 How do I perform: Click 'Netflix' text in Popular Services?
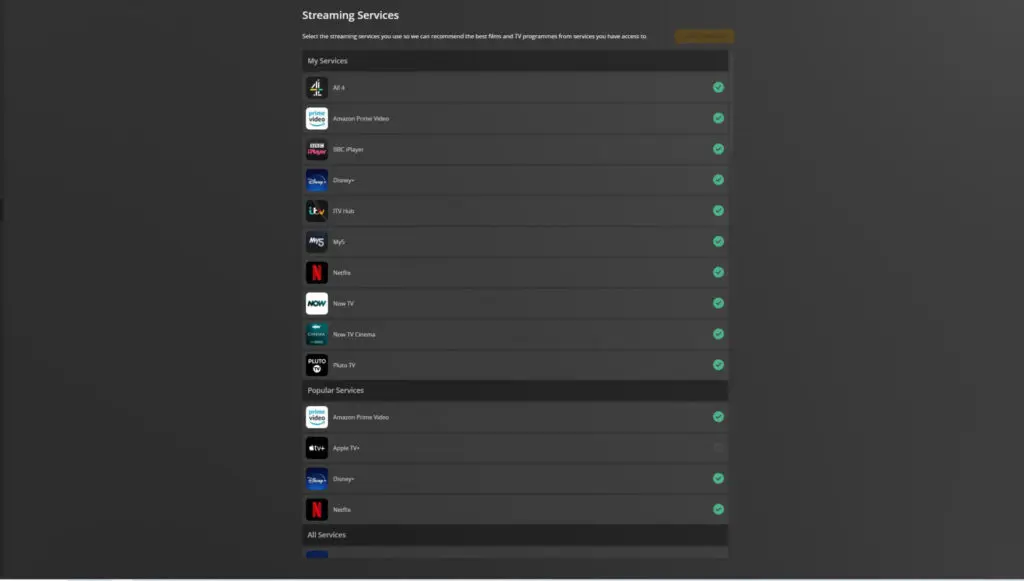pyautogui.click(x=342, y=510)
